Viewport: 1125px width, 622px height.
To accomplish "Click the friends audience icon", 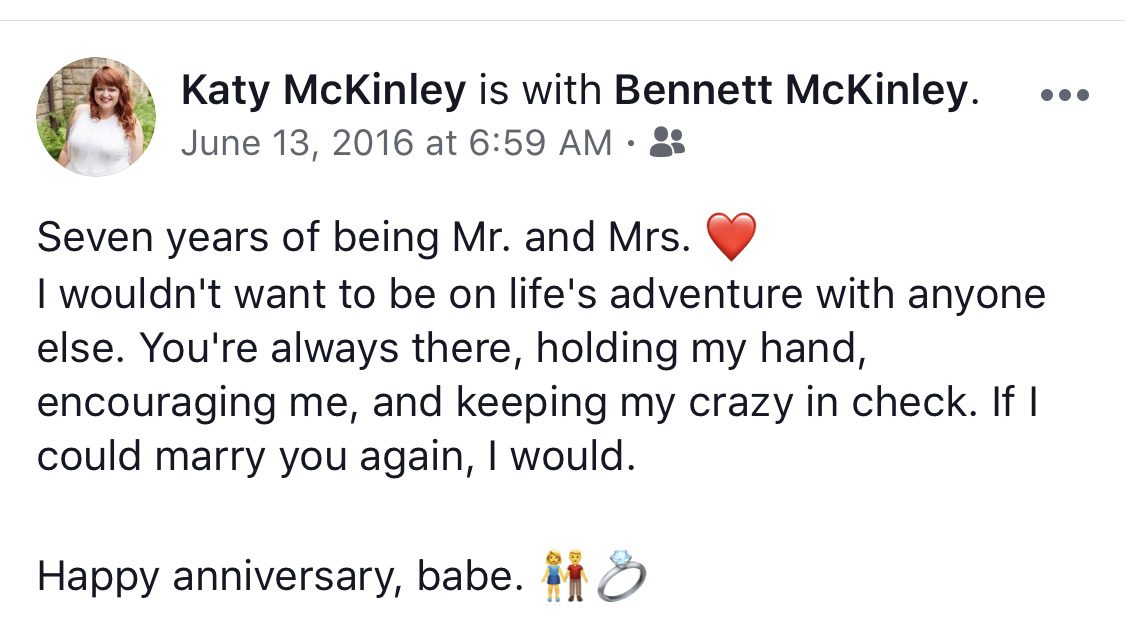I will (667, 143).
